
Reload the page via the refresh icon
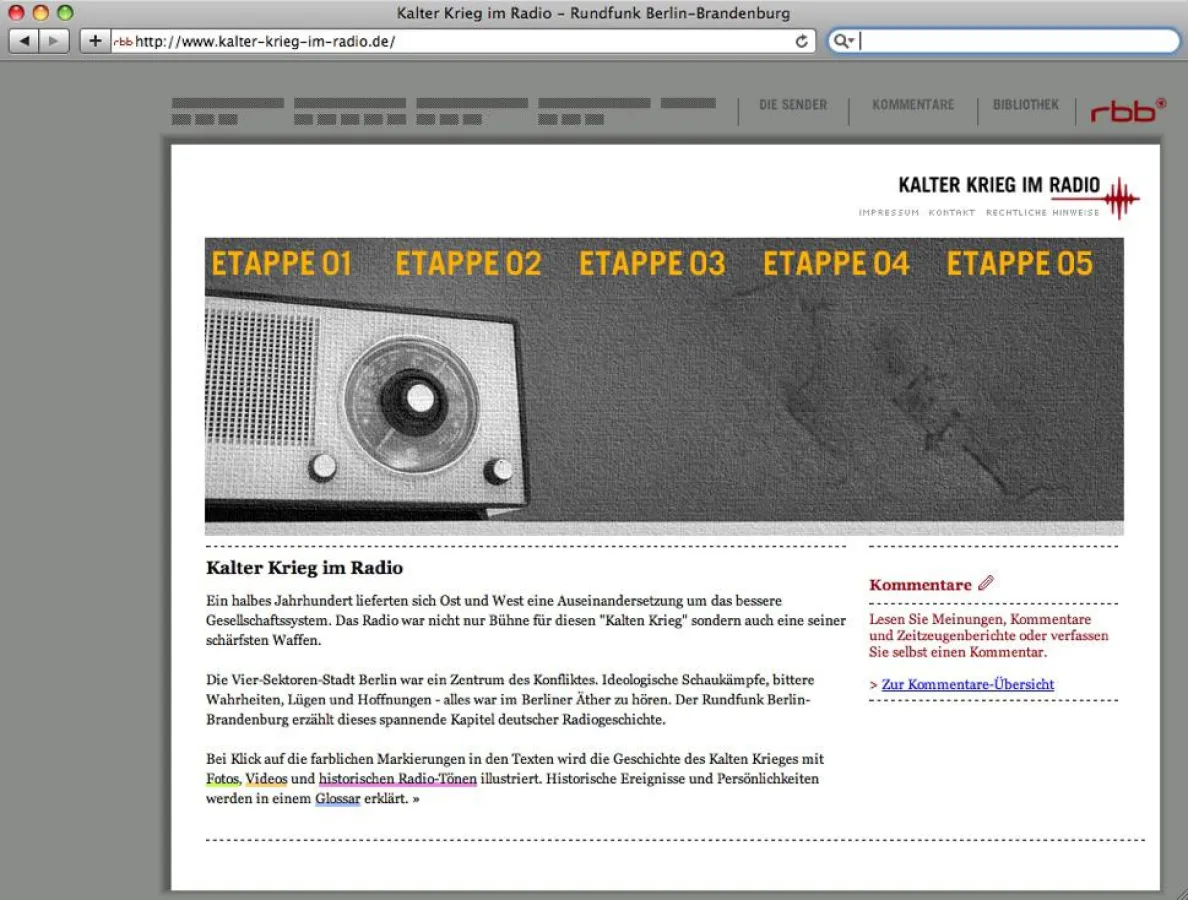802,41
